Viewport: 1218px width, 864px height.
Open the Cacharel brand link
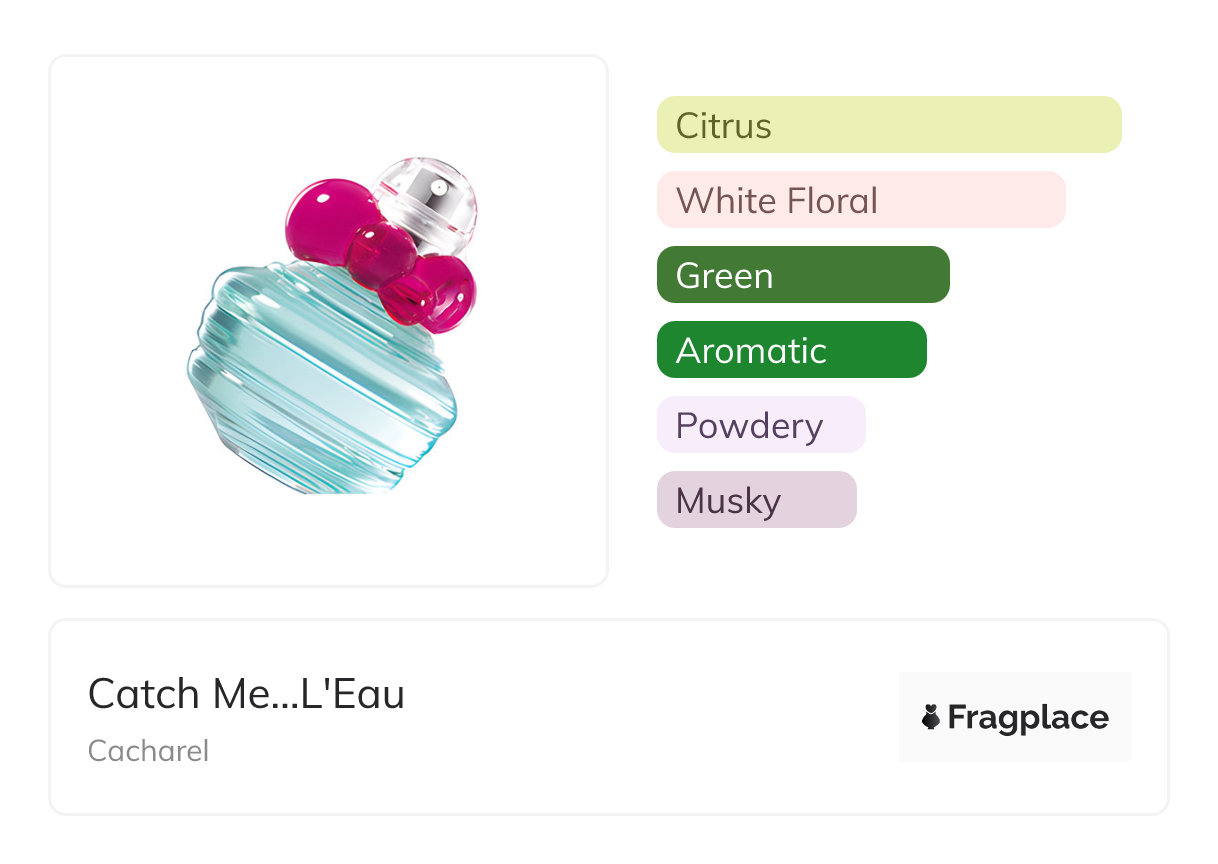148,751
